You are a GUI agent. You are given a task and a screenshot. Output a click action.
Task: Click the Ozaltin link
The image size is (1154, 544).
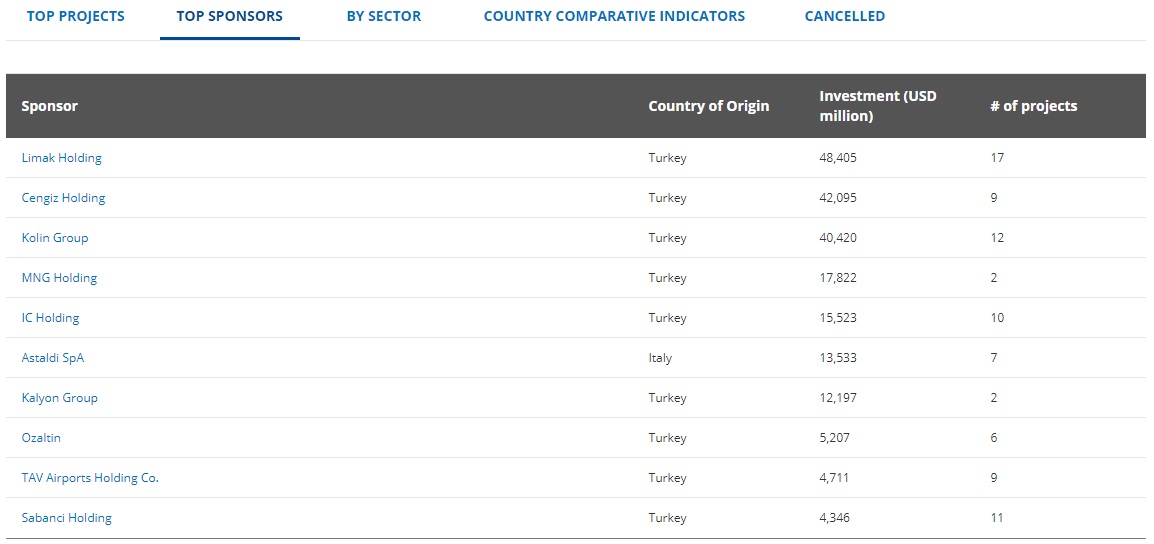(41, 438)
